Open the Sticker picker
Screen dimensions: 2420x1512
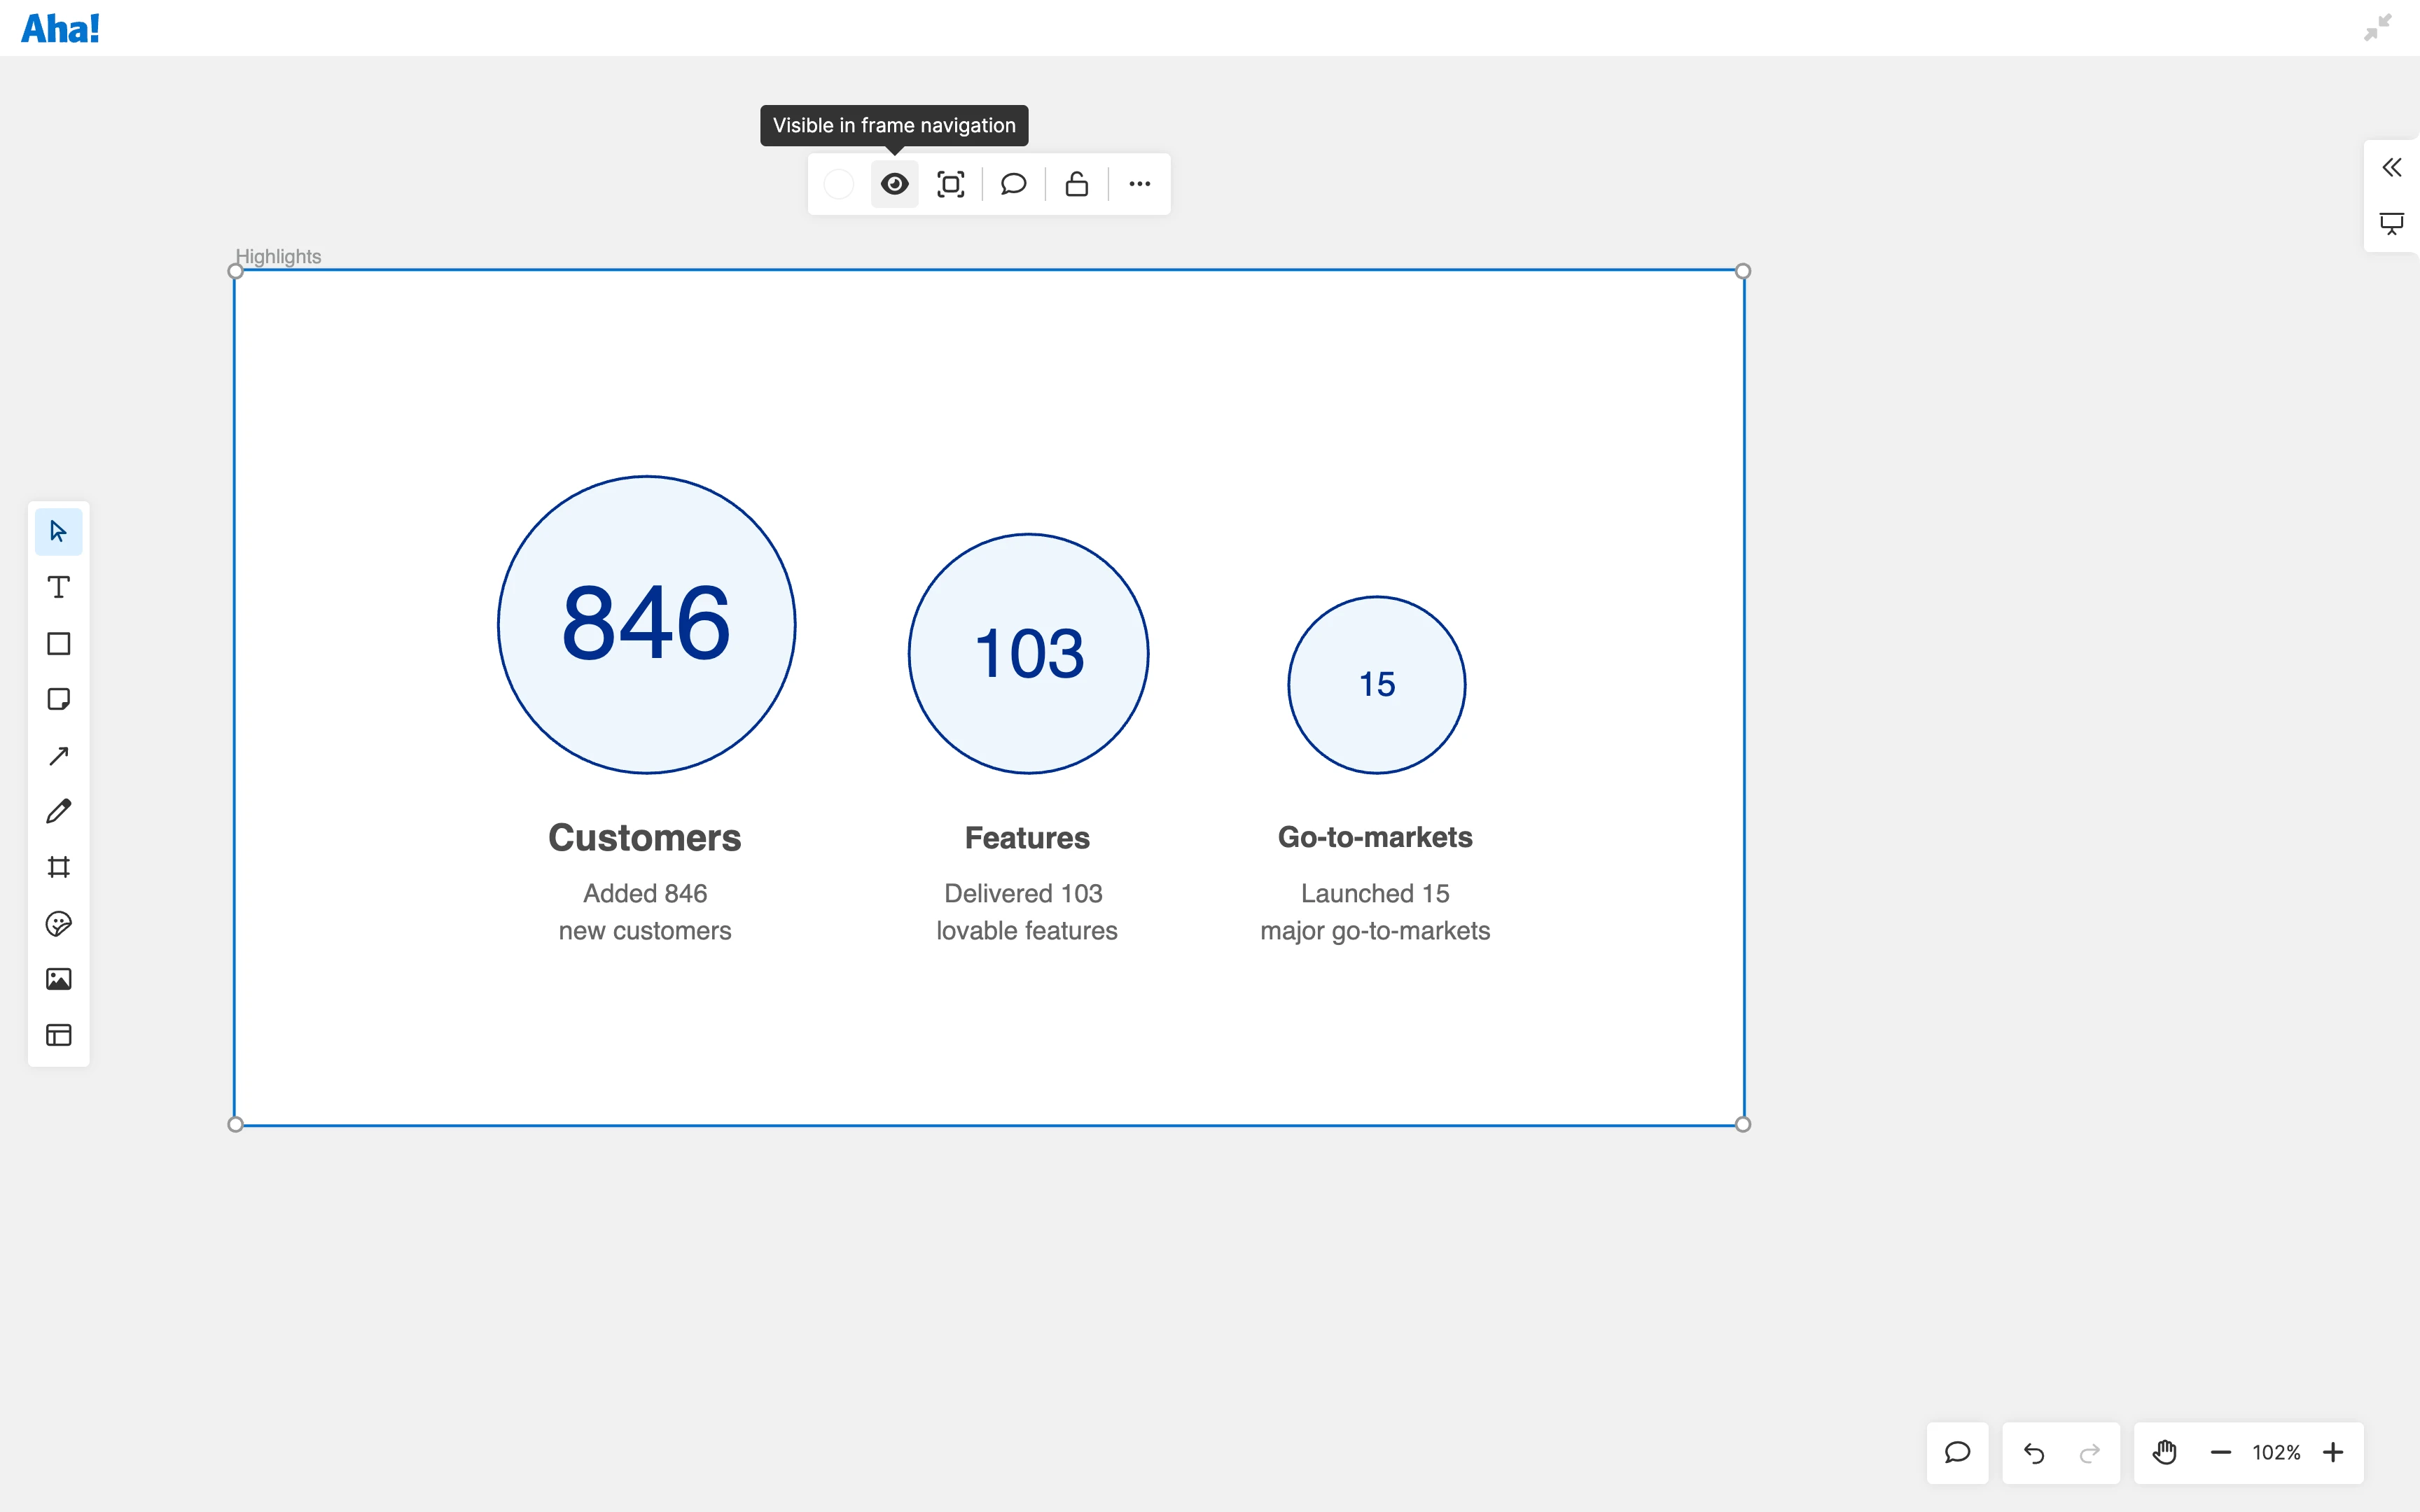click(x=58, y=923)
